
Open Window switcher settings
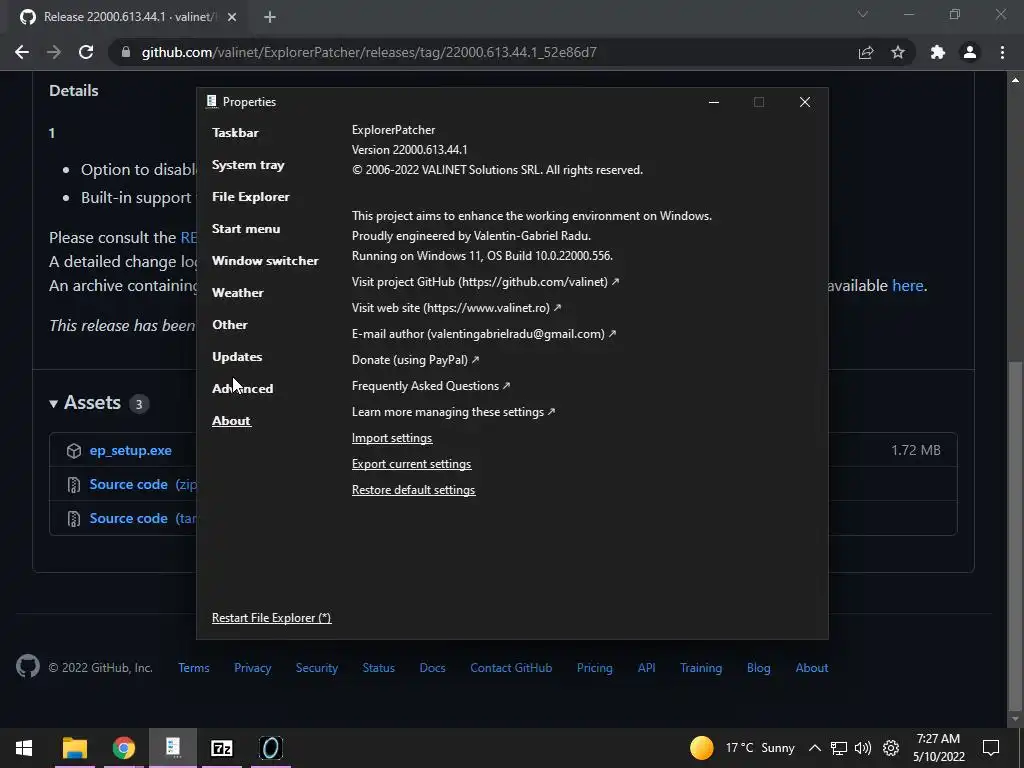(x=265, y=261)
